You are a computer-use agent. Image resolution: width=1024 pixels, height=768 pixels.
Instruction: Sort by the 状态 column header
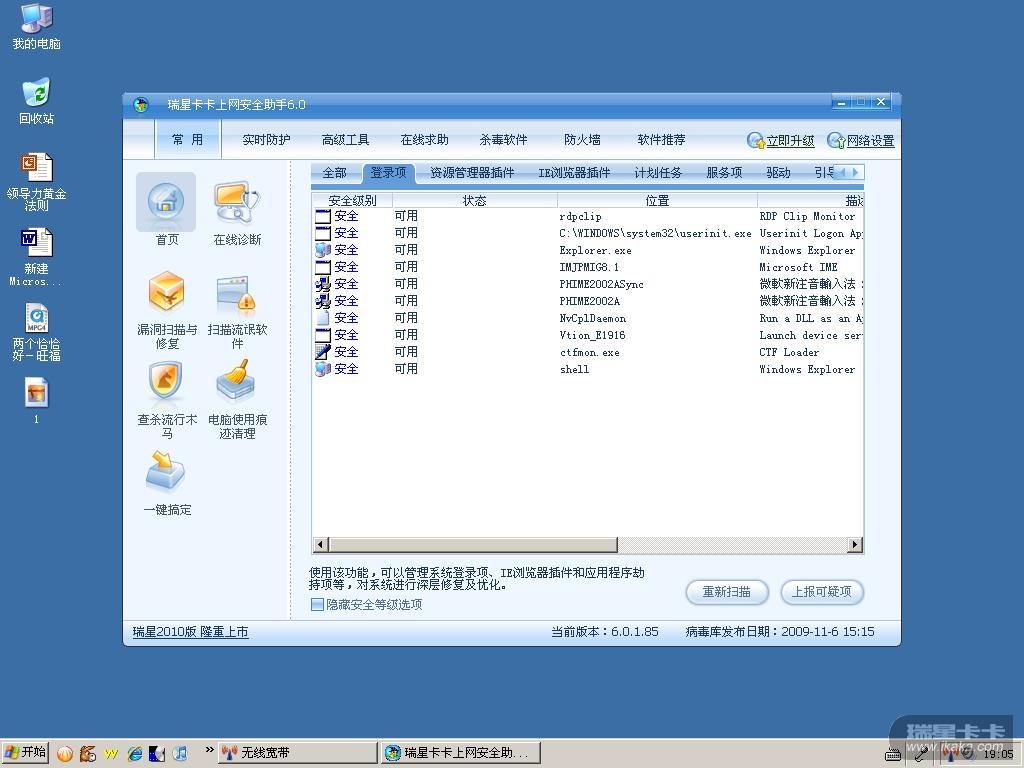click(475, 200)
